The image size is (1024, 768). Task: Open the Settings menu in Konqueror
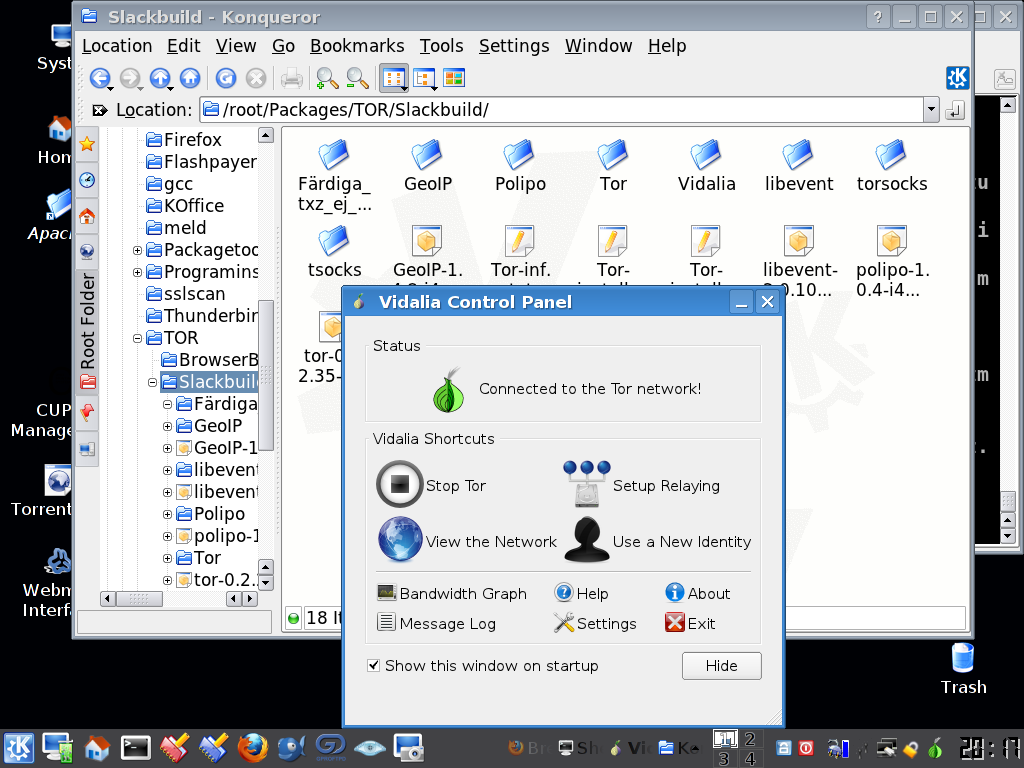(x=513, y=46)
